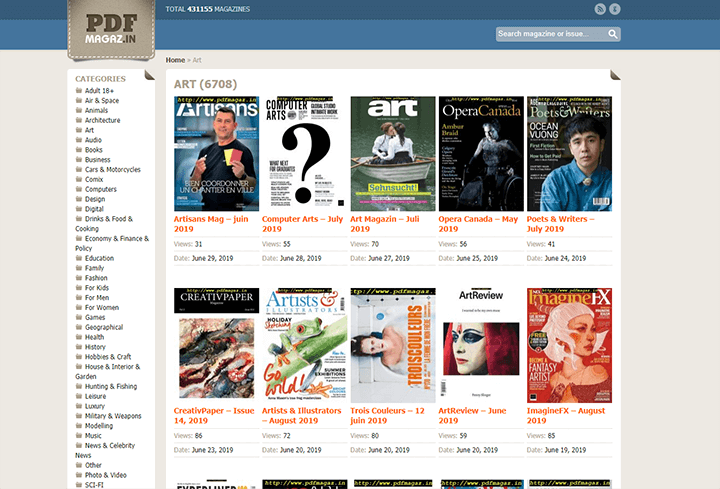Open the Modelling category

99,426
